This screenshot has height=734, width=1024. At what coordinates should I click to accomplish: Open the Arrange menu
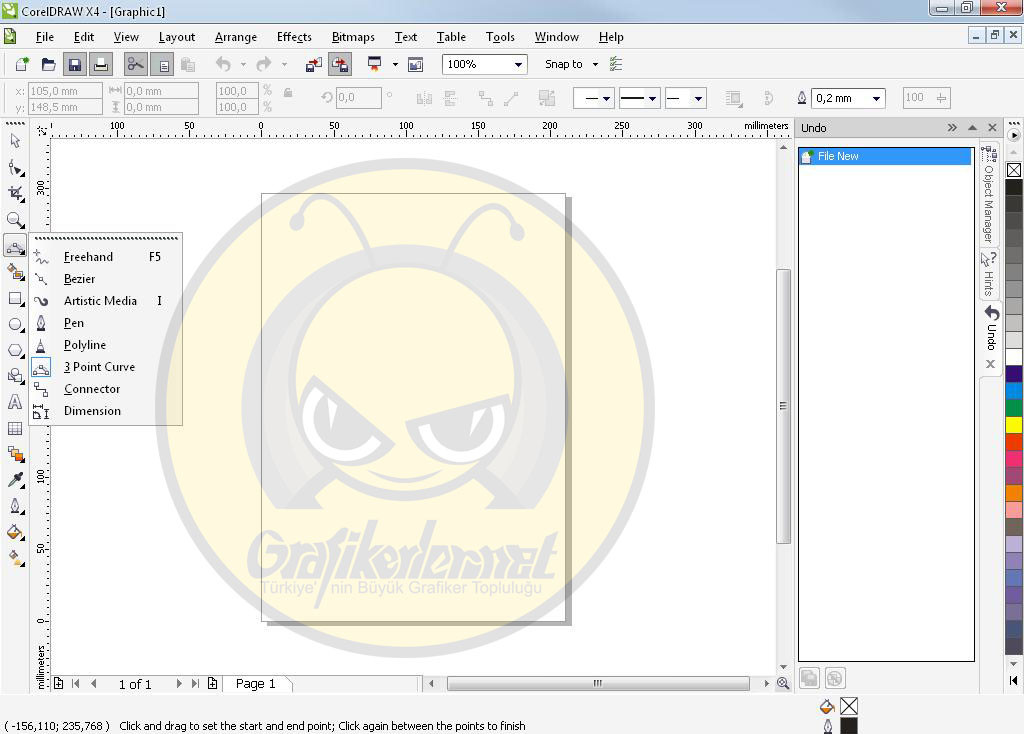pos(236,37)
